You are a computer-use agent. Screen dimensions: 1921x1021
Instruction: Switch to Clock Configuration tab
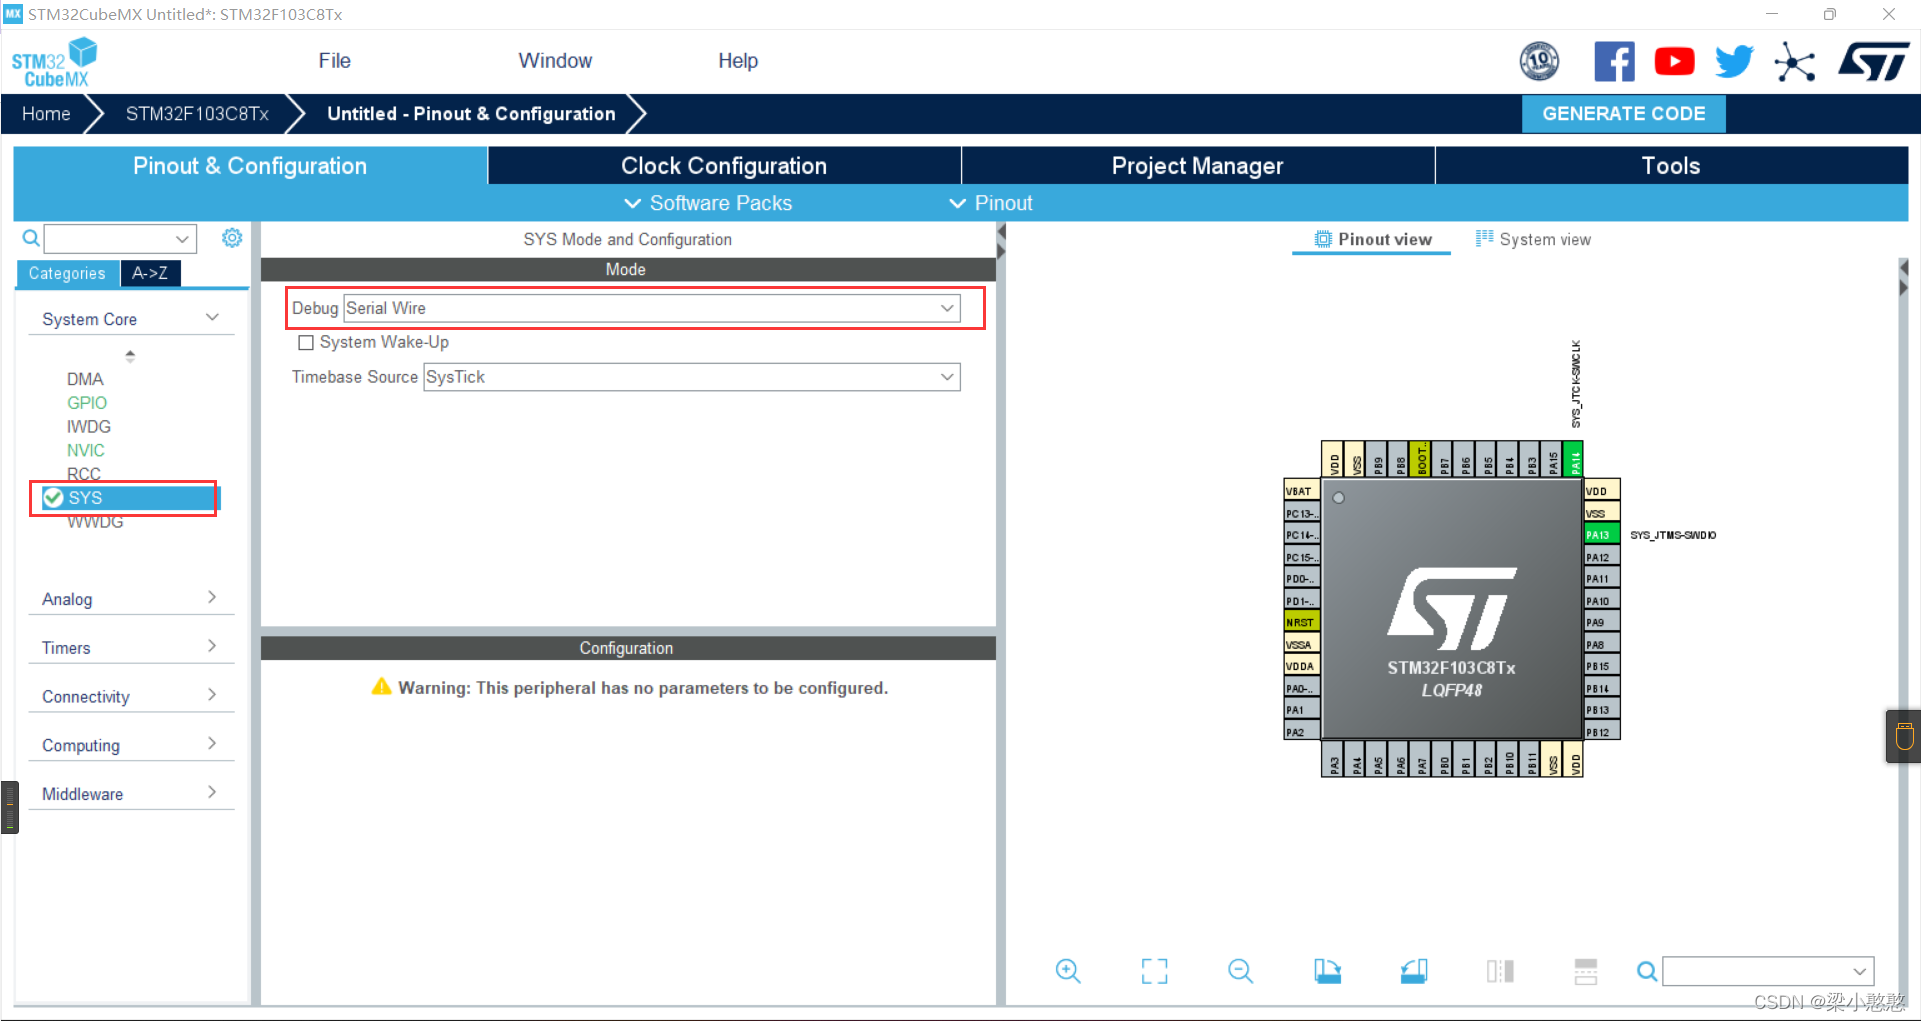pos(723,166)
